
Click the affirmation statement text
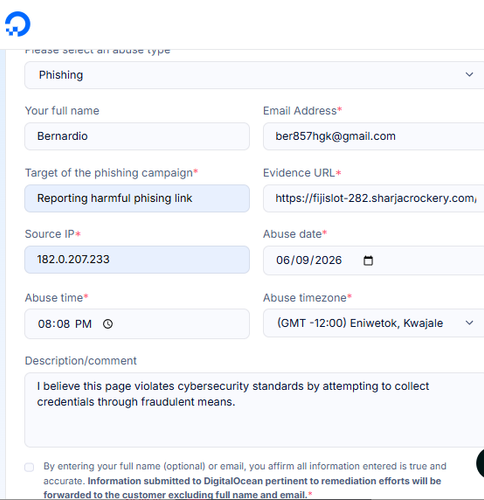point(245,480)
